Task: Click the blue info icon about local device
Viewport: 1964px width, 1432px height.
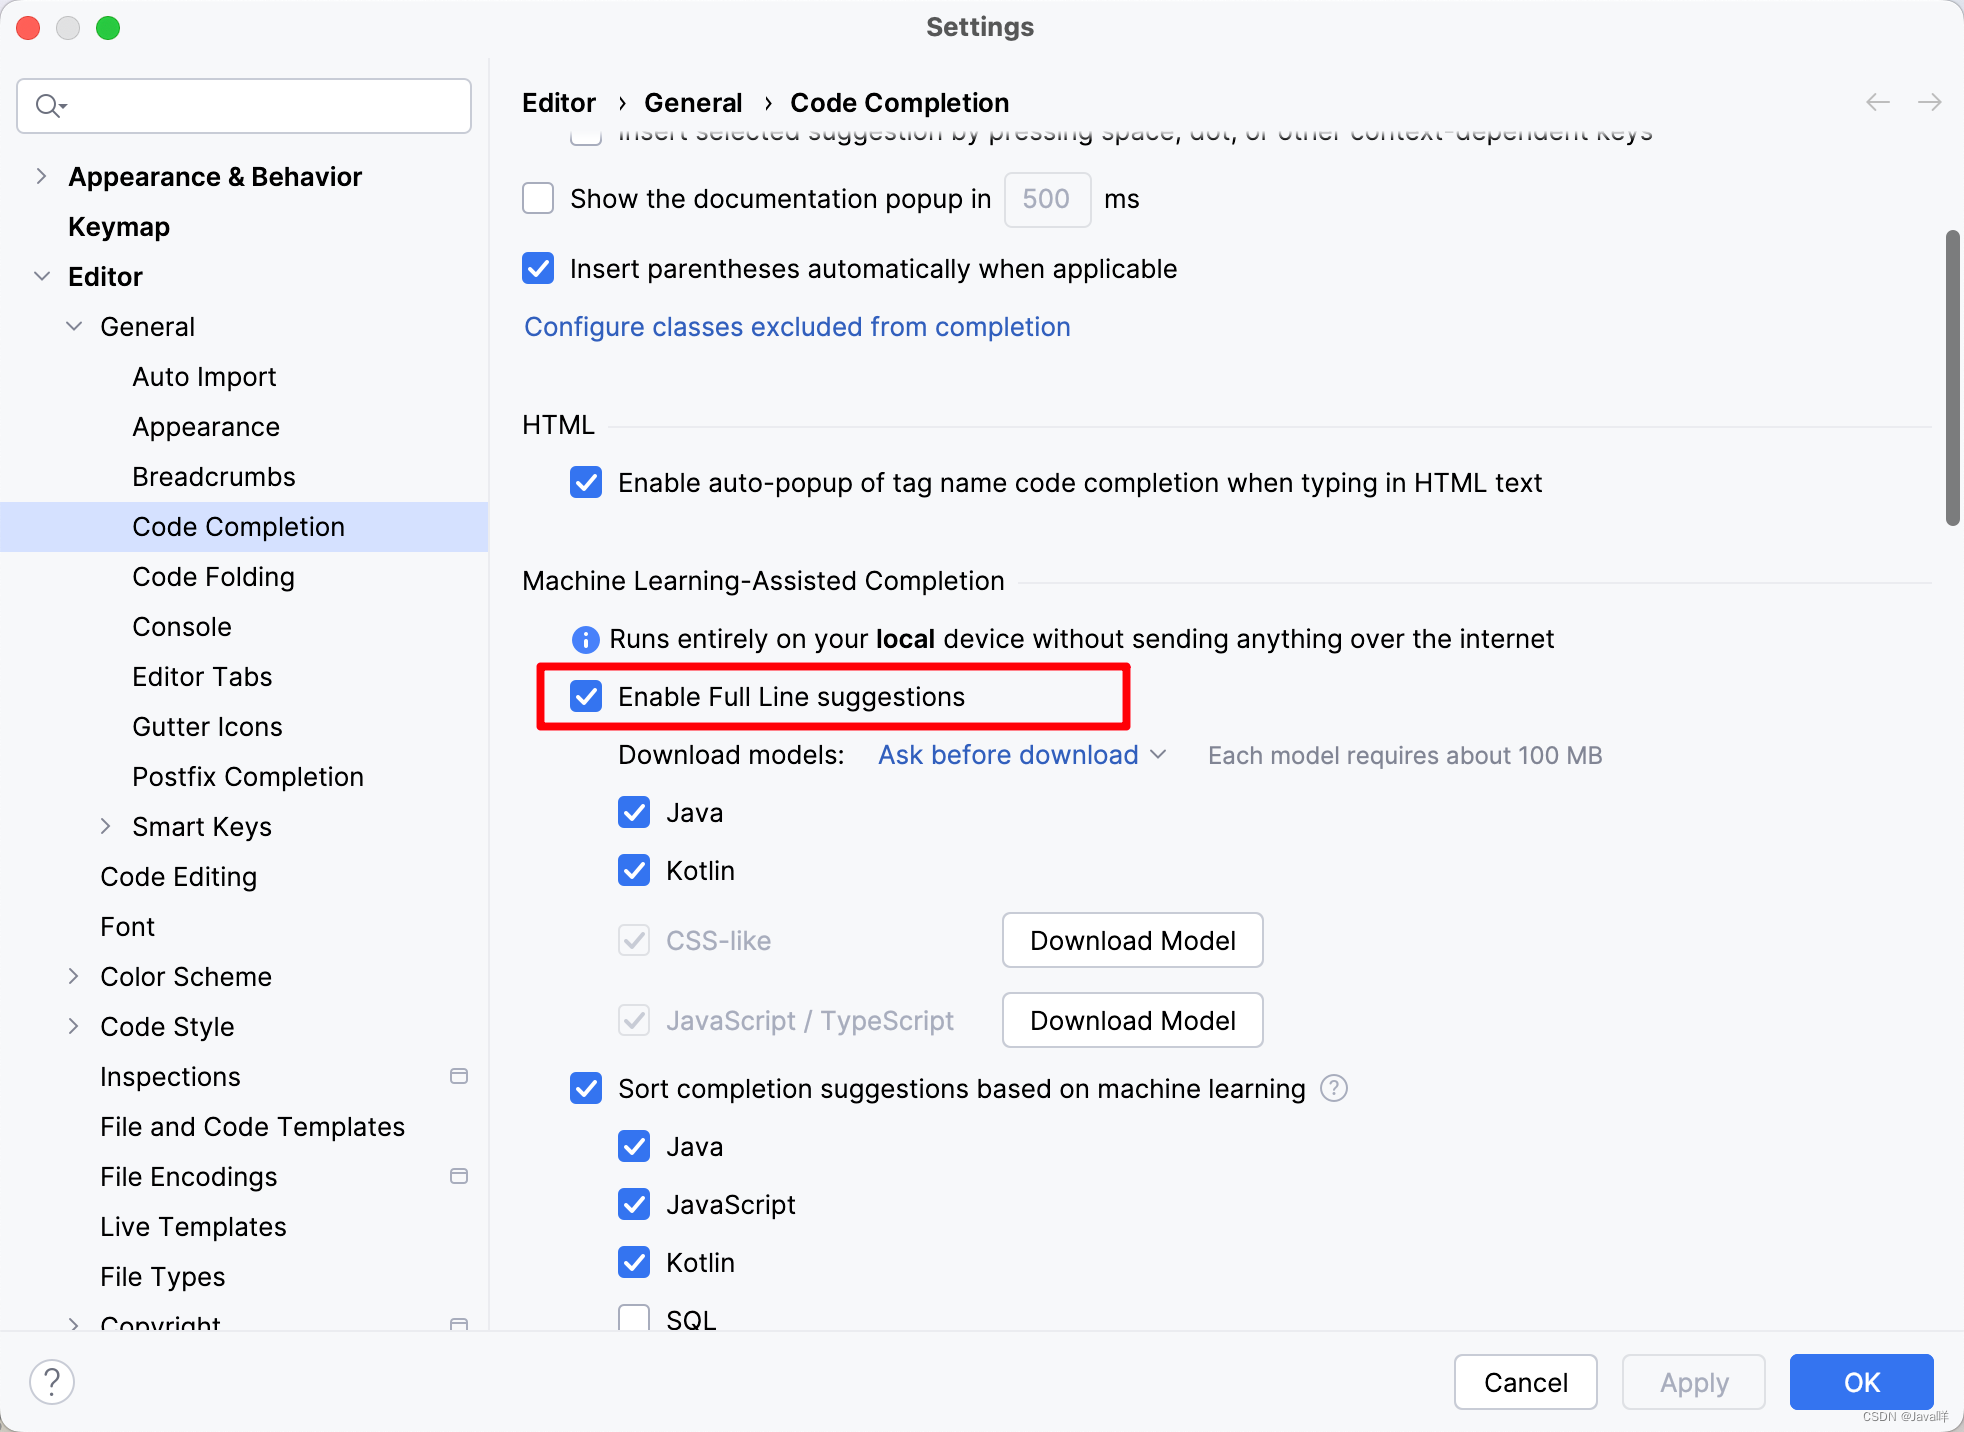Action: (x=585, y=639)
